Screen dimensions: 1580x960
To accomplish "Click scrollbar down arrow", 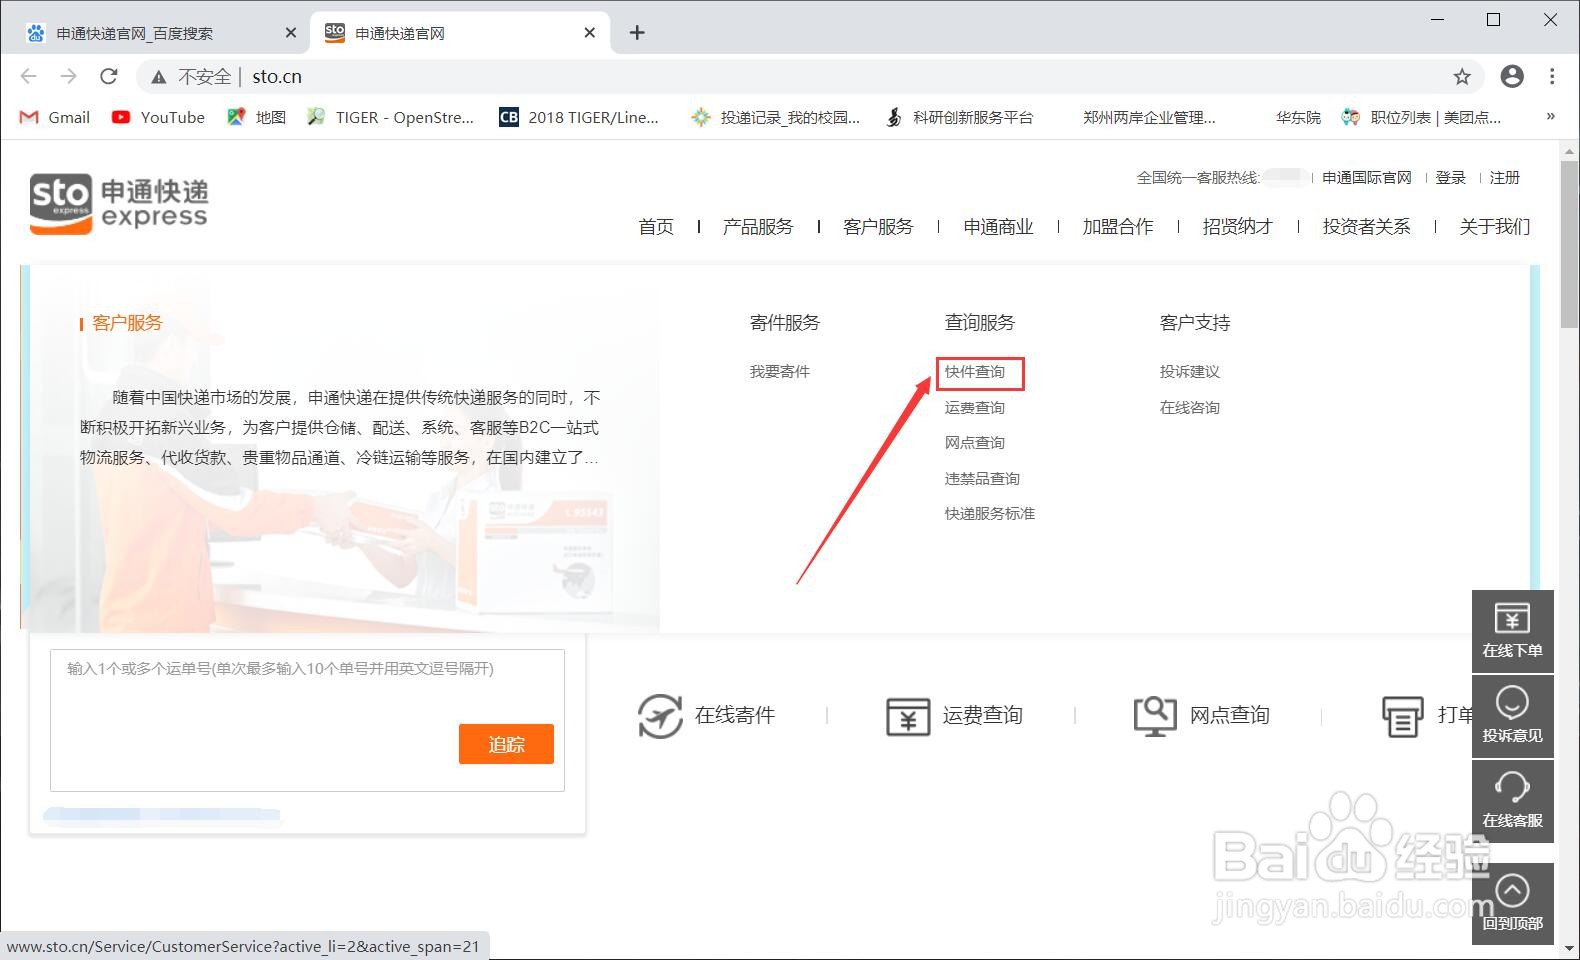I will click(x=1569, y=948).
